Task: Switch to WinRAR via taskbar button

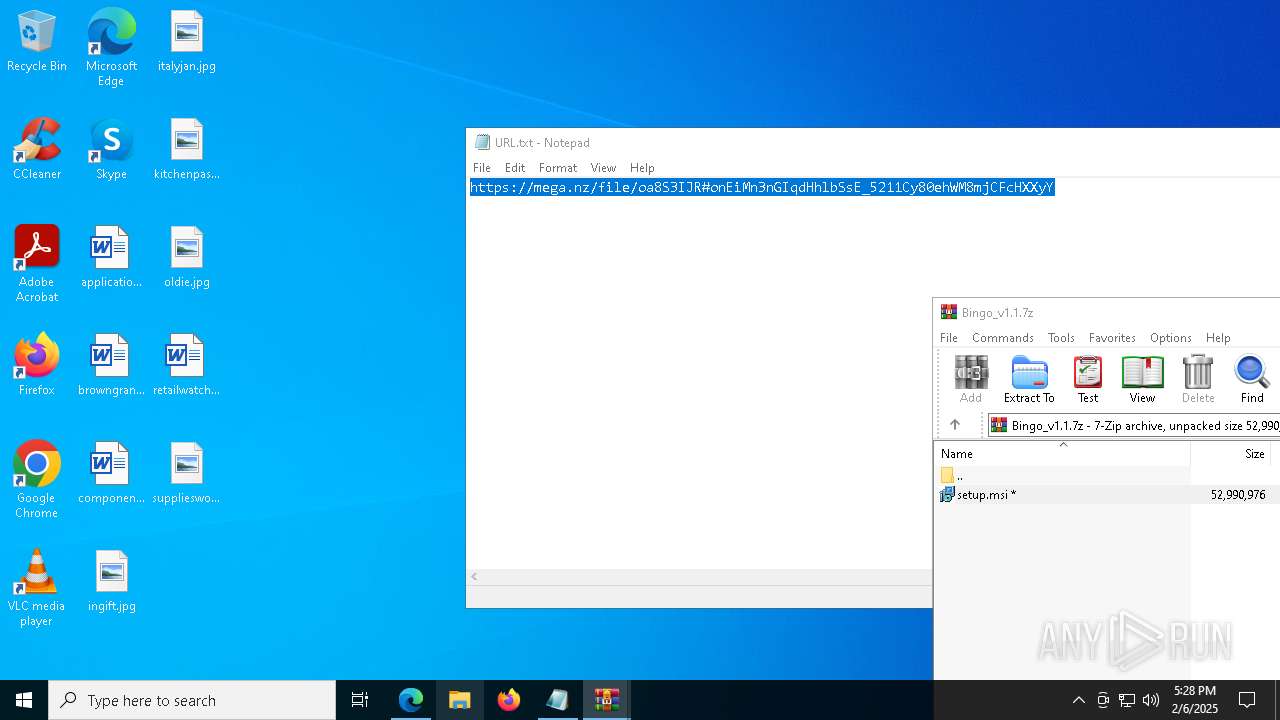Action: pyautogui.click(x=607, y=700)
